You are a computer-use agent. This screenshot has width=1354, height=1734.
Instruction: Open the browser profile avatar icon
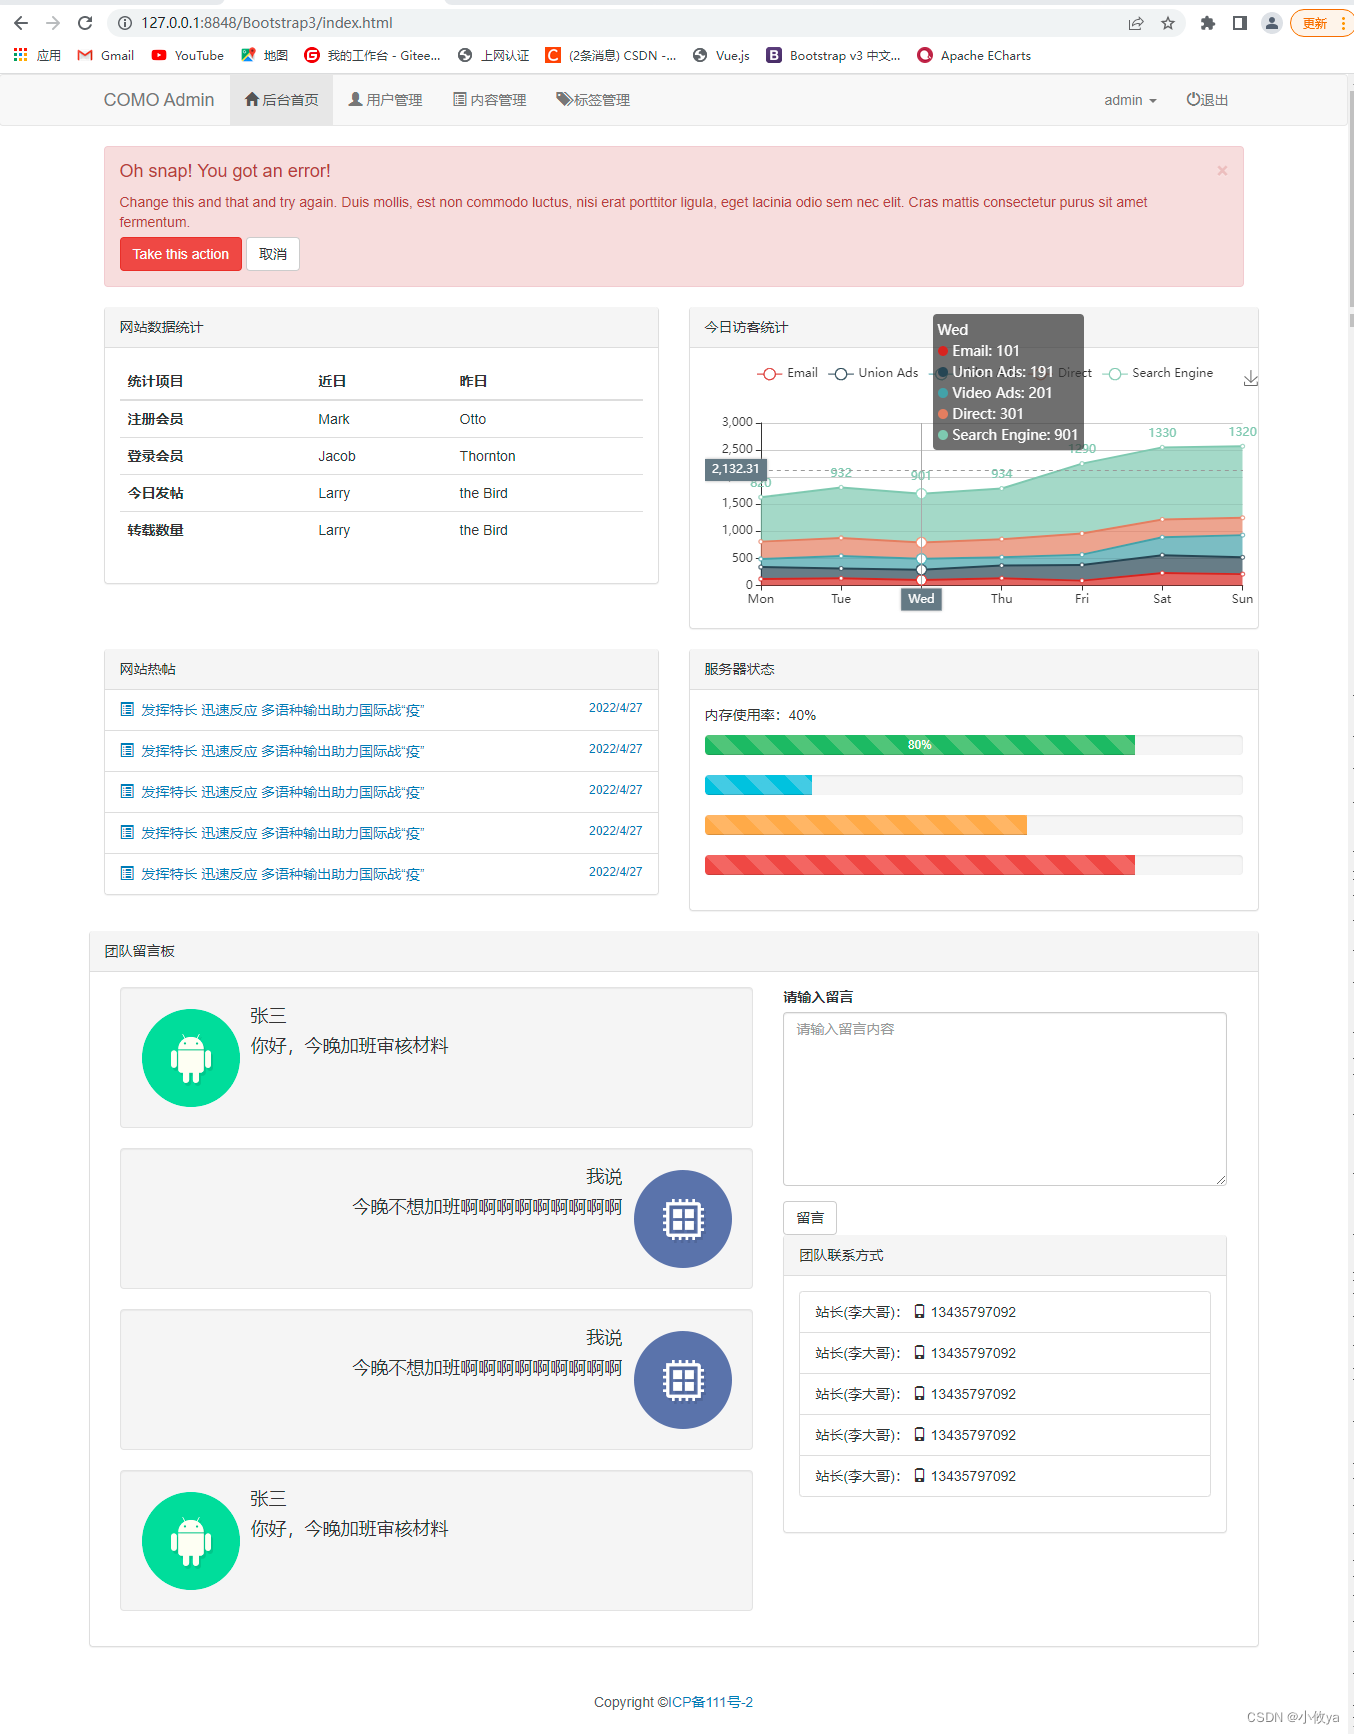pos(1272,23)
